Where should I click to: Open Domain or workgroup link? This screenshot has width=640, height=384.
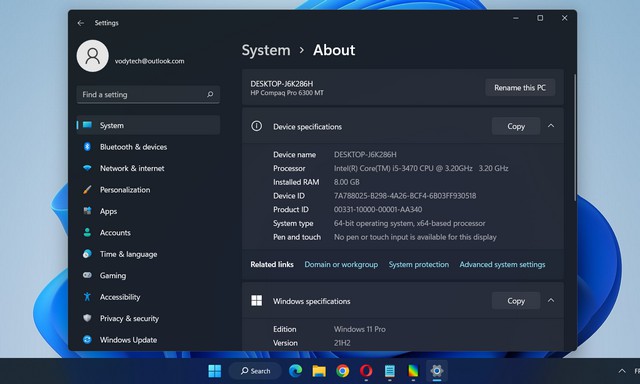point(341,264)
